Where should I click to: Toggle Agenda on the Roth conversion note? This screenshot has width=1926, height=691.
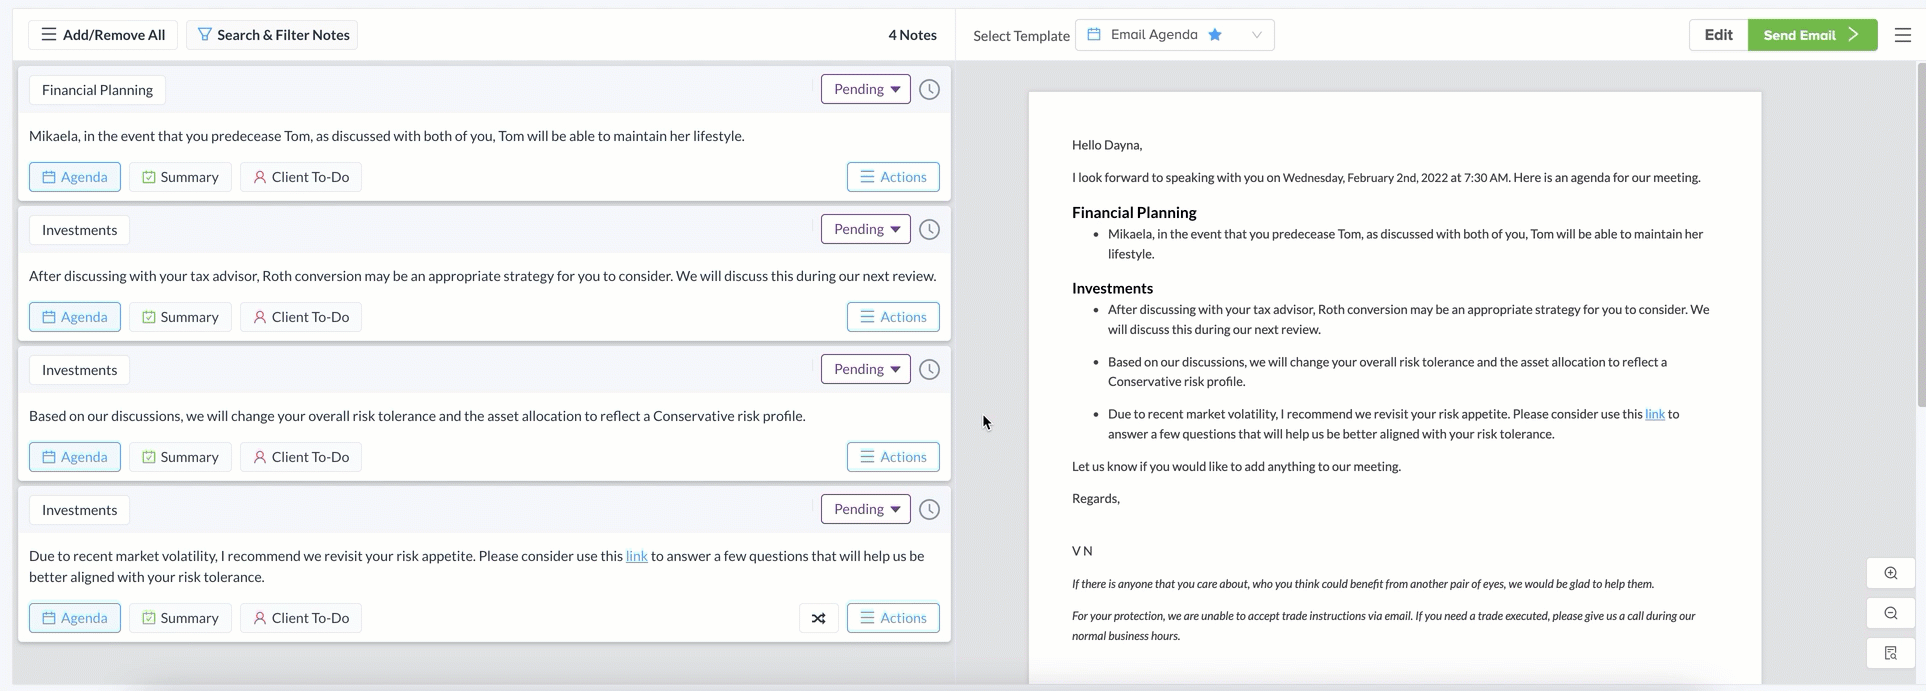point(75,317)
